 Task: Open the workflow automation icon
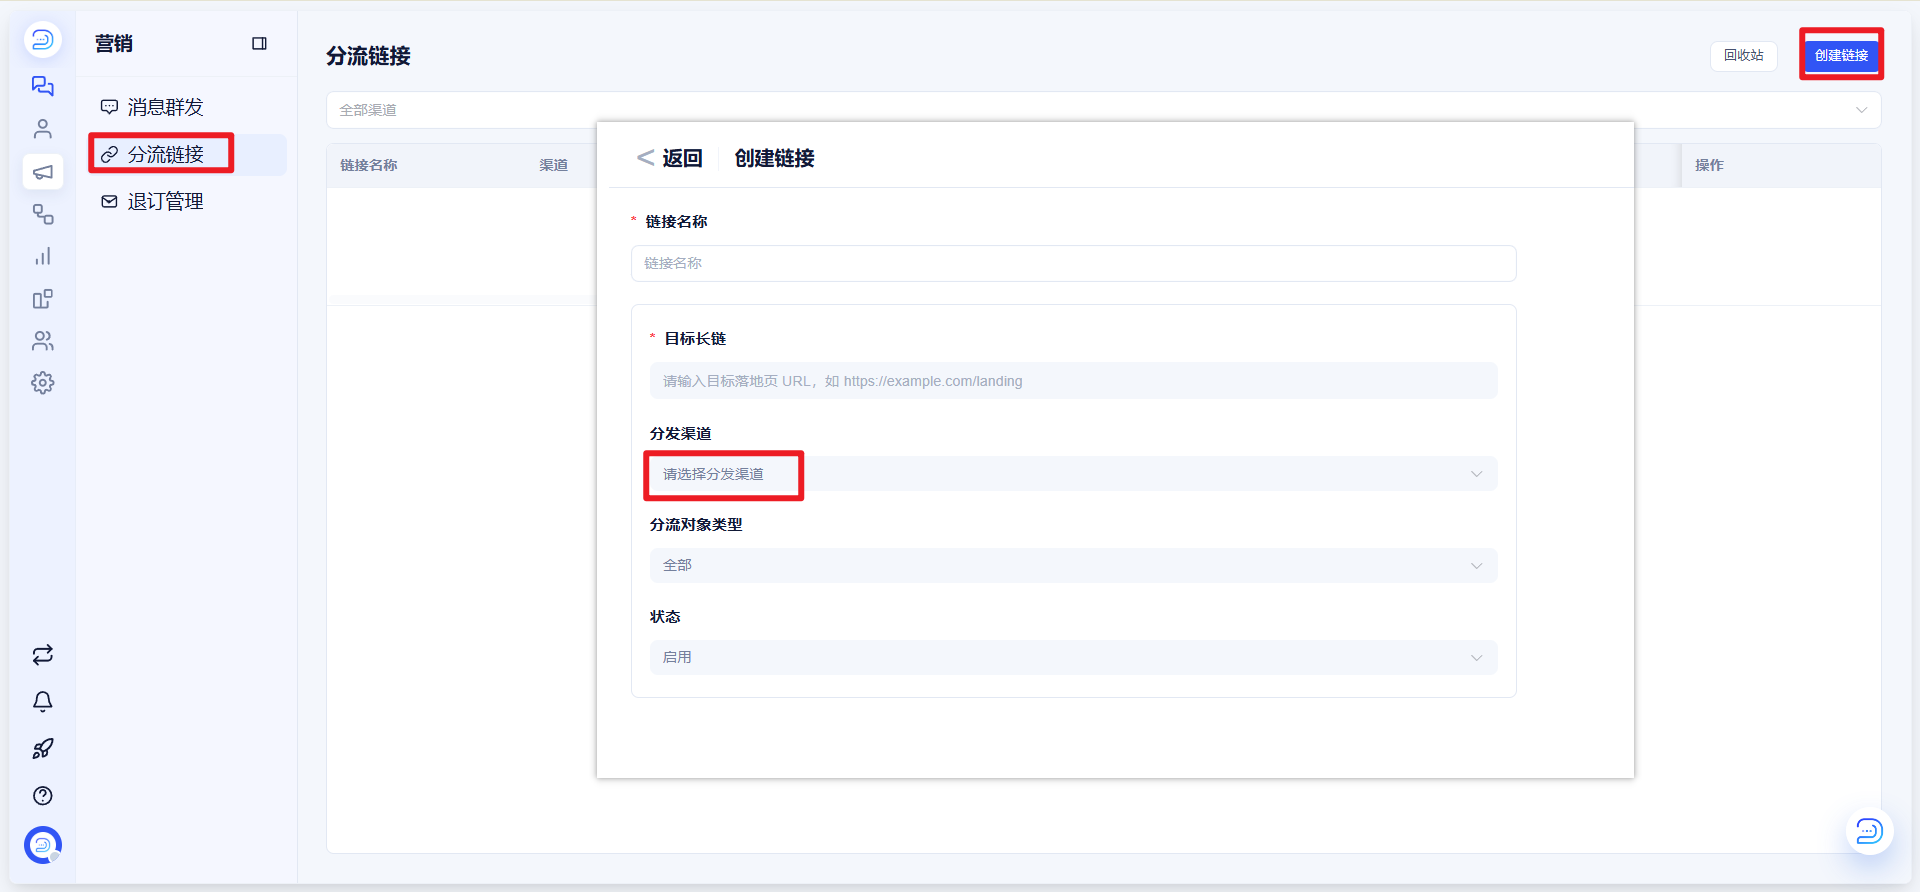click(42, 214)
